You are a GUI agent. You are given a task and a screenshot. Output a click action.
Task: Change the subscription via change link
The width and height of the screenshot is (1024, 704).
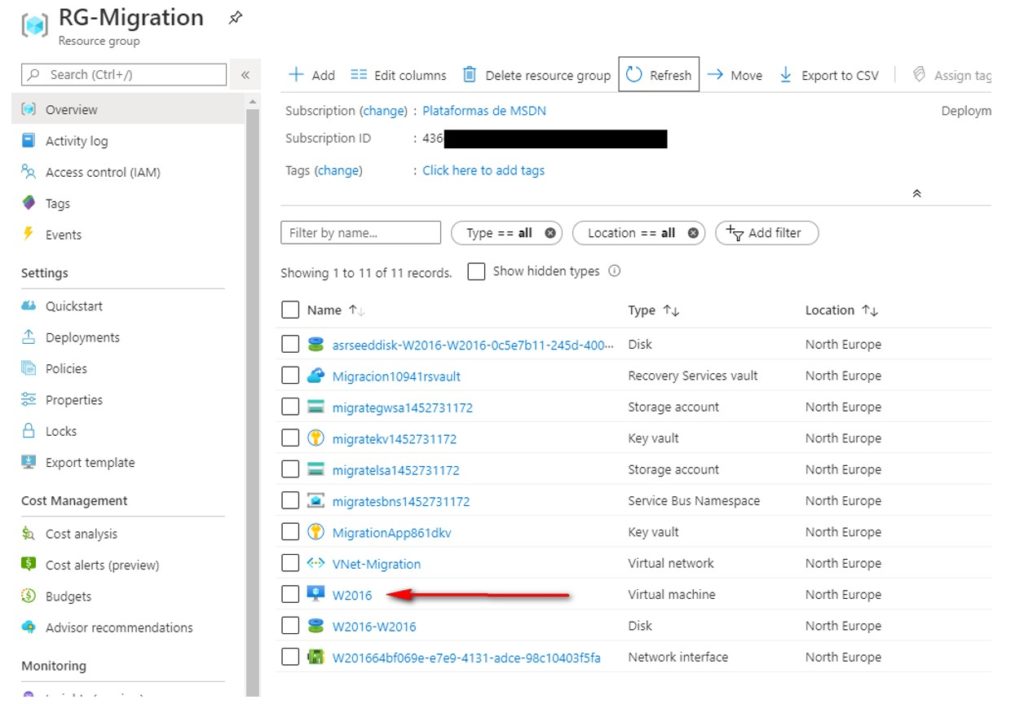click(385, 111)
